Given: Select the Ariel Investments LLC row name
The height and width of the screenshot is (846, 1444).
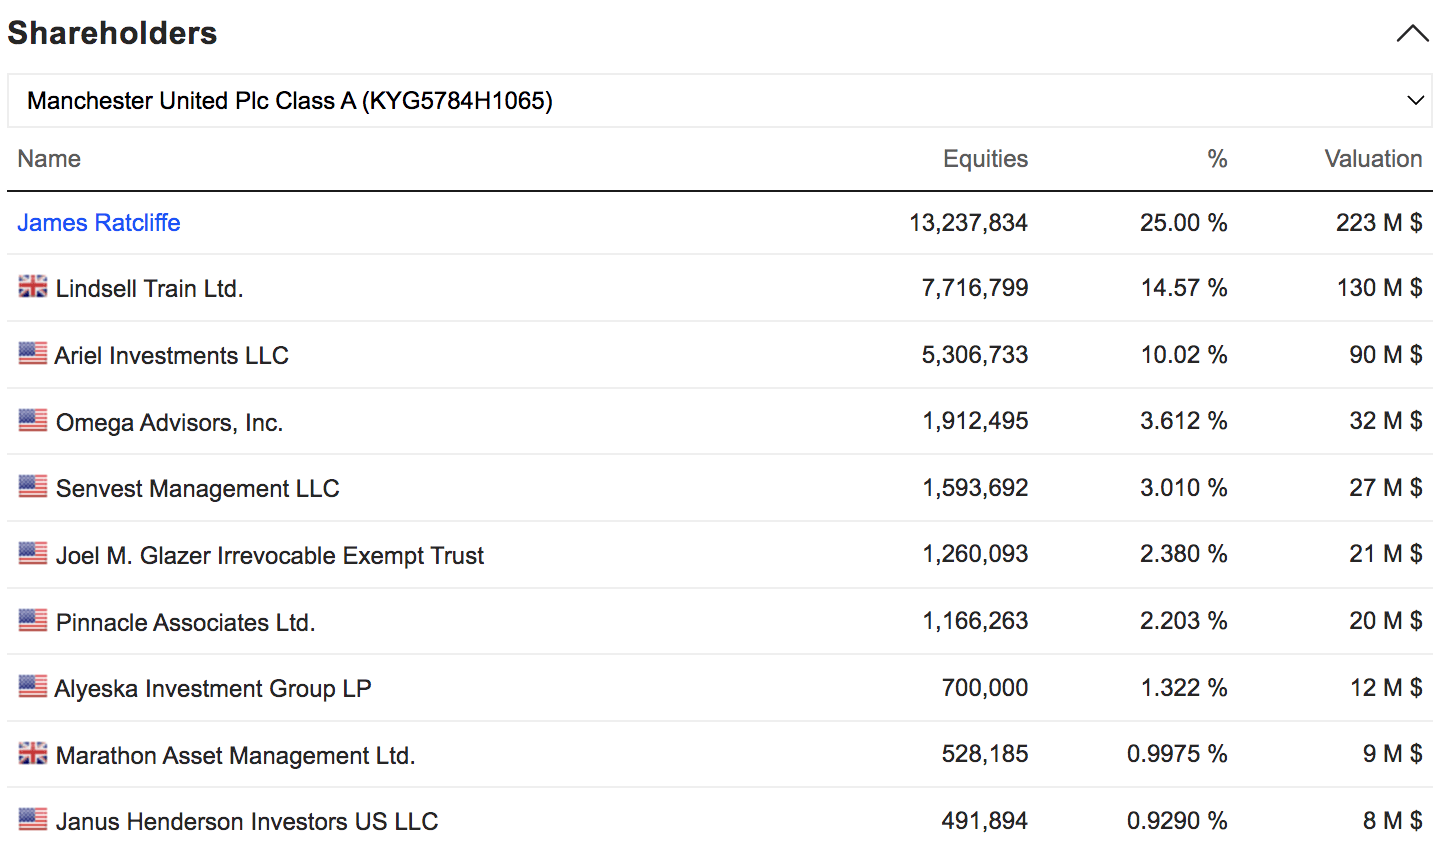Looking at the screenshot, I should 172,356.
